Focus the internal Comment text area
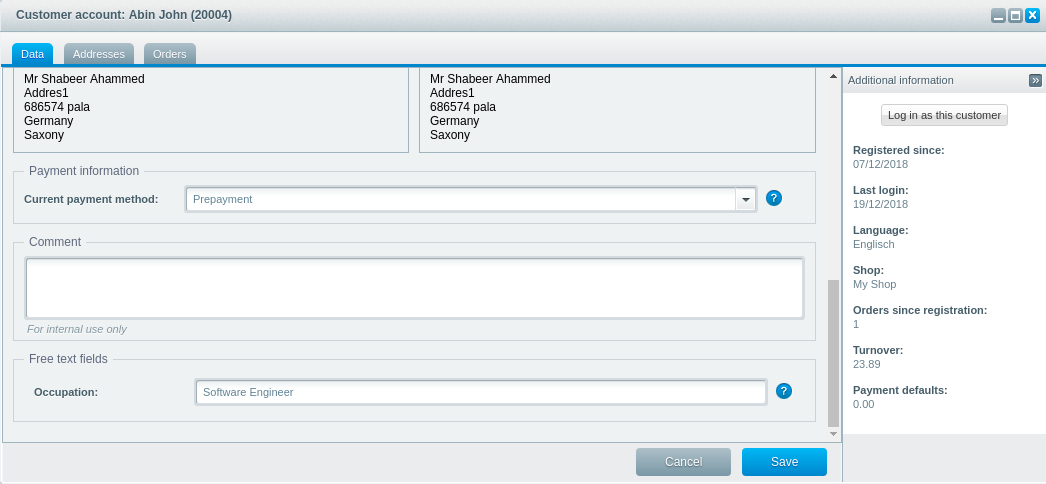Viewport: 1046px width, 484px height. tap(414, 288)
